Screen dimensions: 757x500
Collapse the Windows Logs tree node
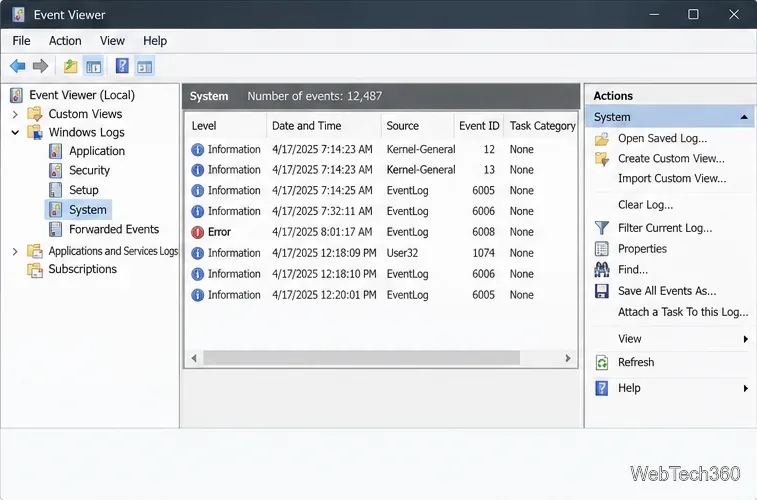[15, 132]
